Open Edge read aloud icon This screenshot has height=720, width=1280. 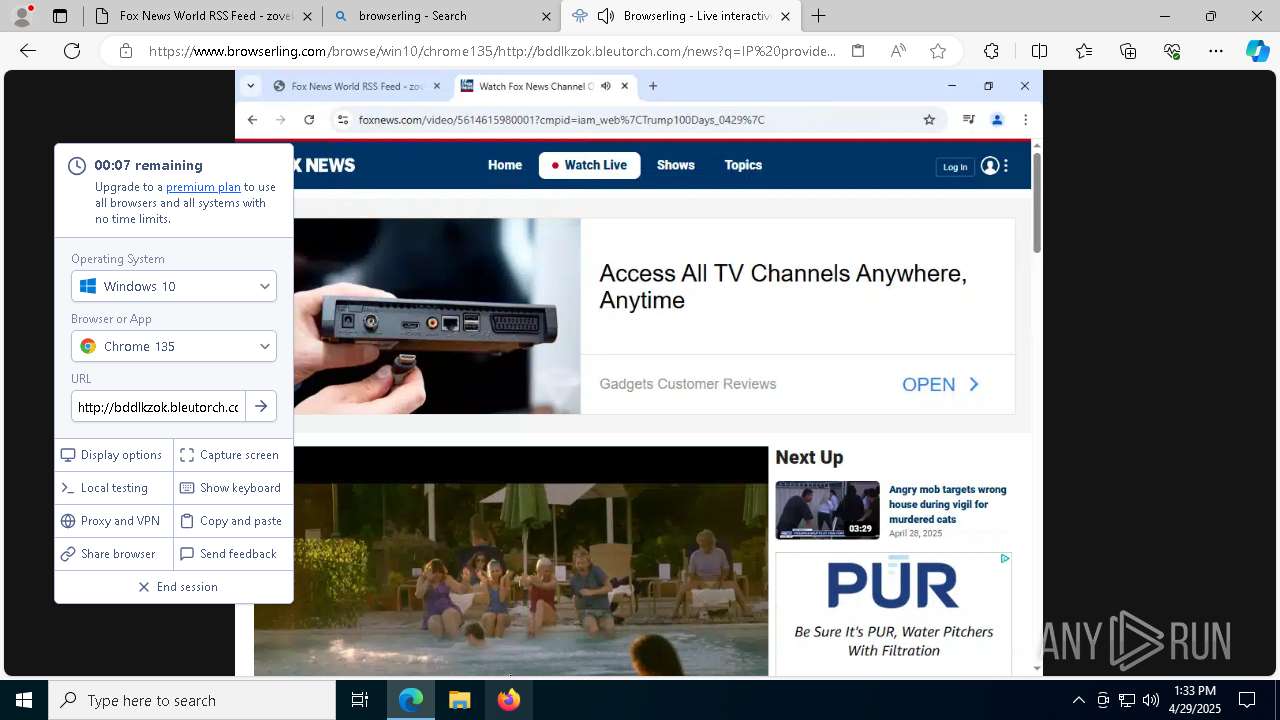pos(898,51)
